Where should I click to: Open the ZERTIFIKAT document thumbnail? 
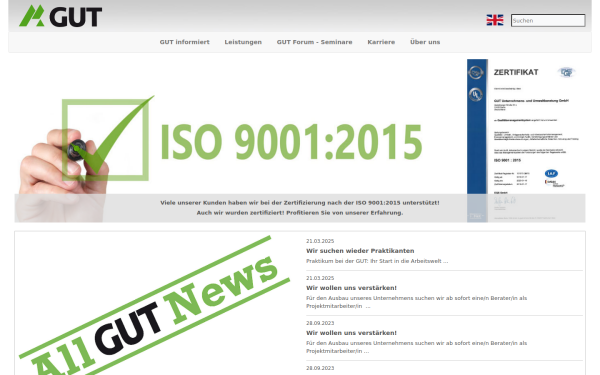(526, 140)
